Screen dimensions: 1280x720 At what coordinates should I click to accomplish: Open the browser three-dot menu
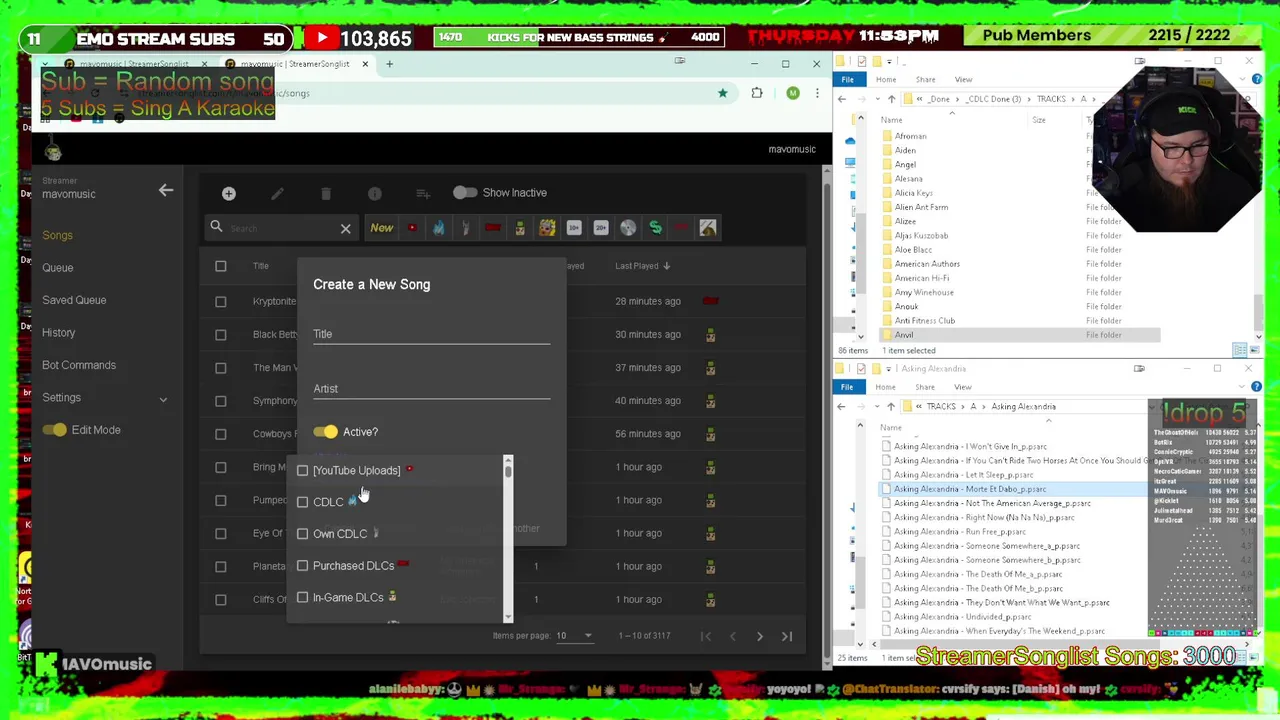click(817, 93)
